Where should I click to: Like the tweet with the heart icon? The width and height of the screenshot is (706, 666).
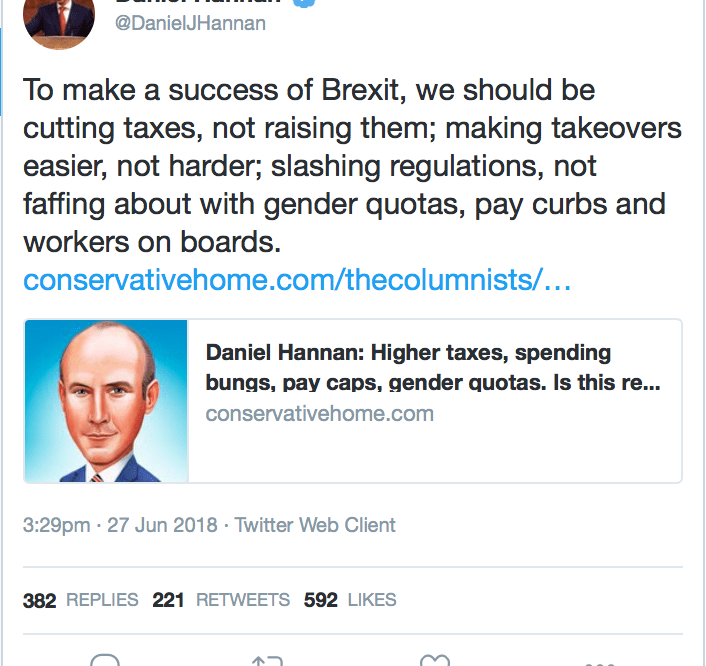[433, 660]
